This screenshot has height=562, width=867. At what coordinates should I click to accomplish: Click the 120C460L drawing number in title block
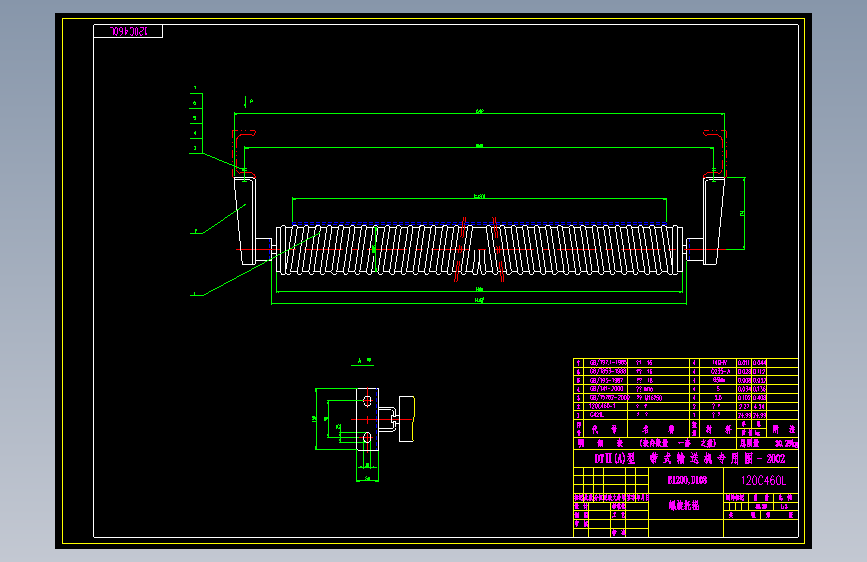point(763,481)
